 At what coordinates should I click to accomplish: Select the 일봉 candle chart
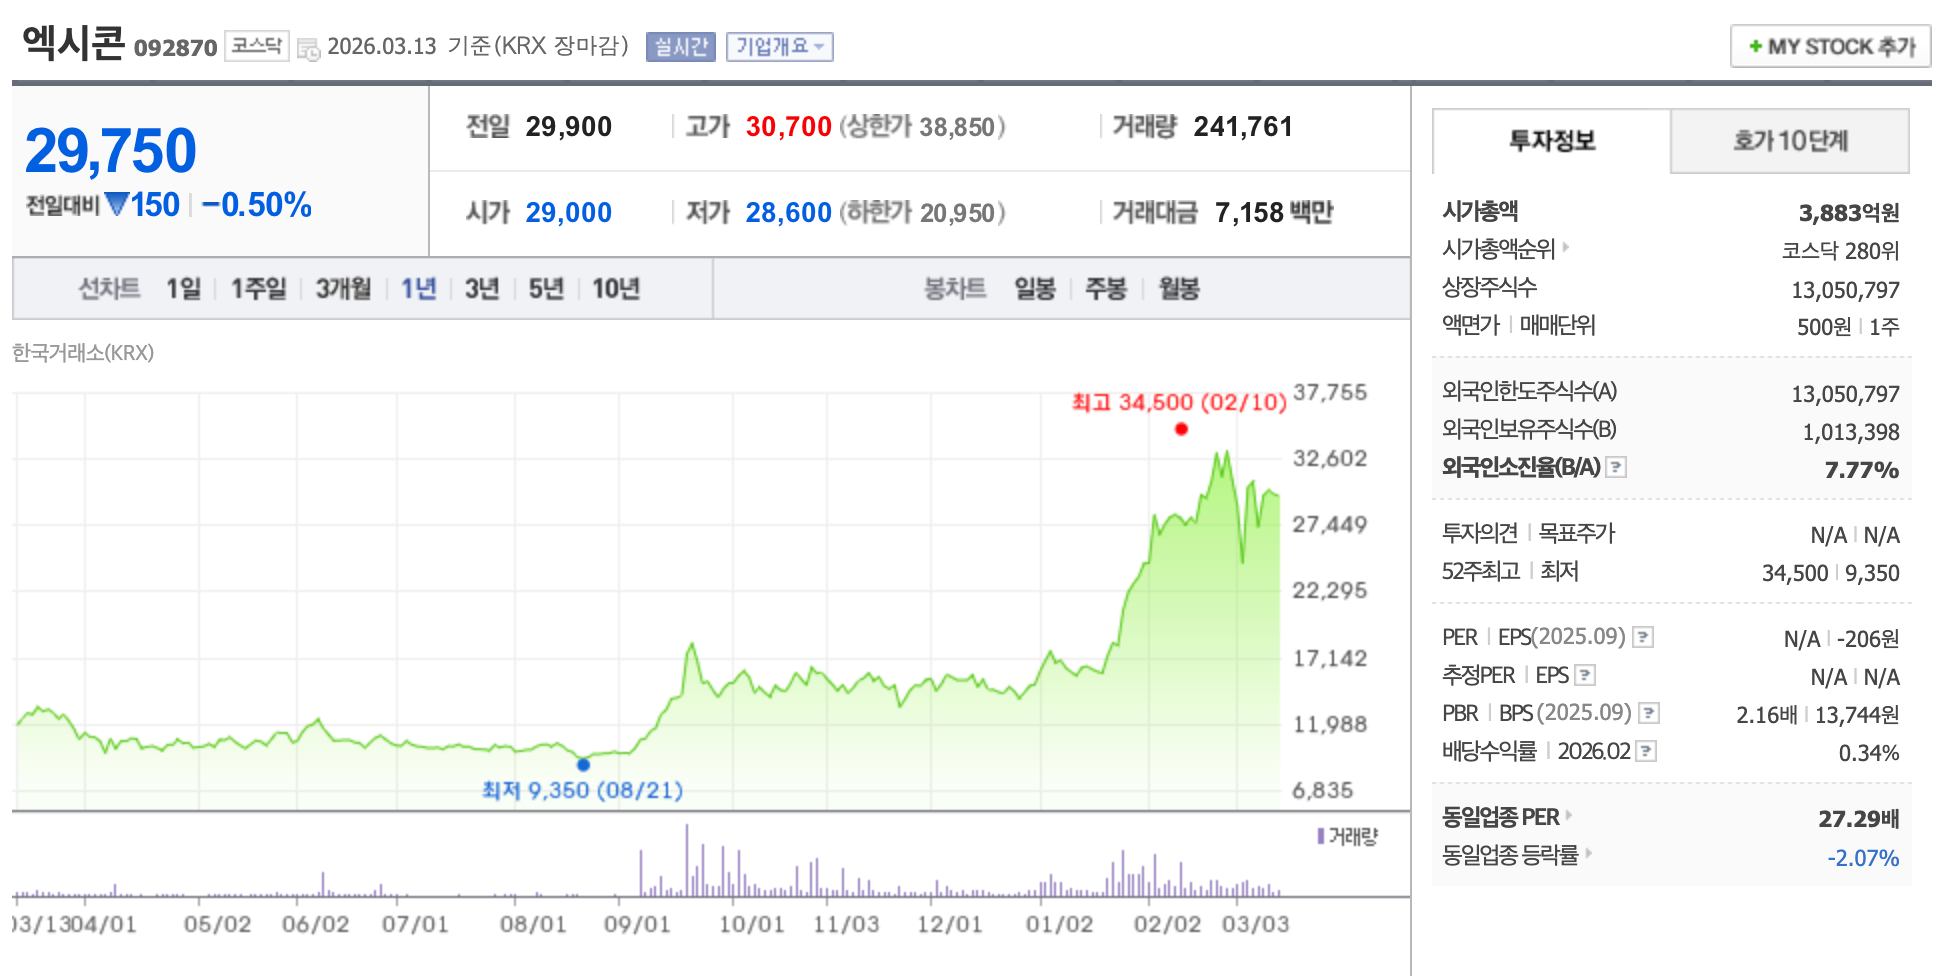coord(1035,289)
